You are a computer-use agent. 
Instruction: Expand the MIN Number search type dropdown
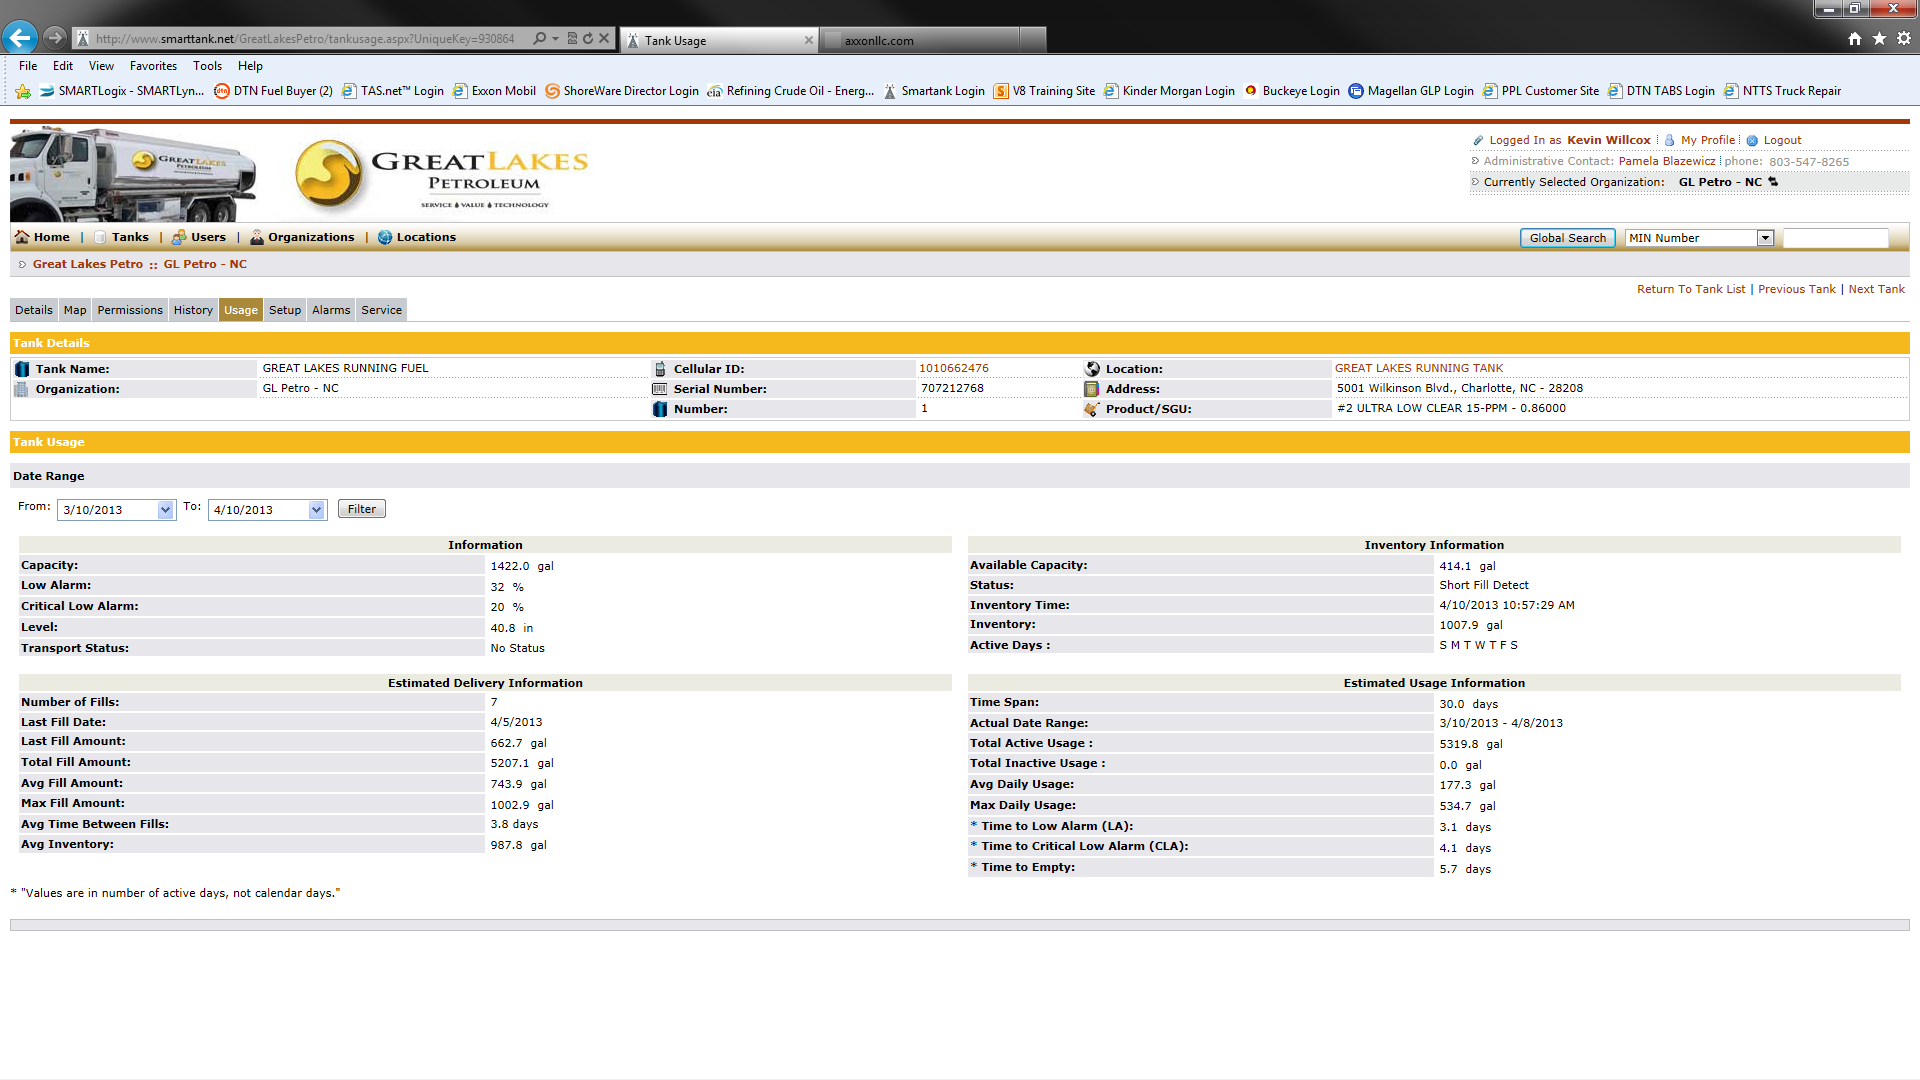point(1765,238)
